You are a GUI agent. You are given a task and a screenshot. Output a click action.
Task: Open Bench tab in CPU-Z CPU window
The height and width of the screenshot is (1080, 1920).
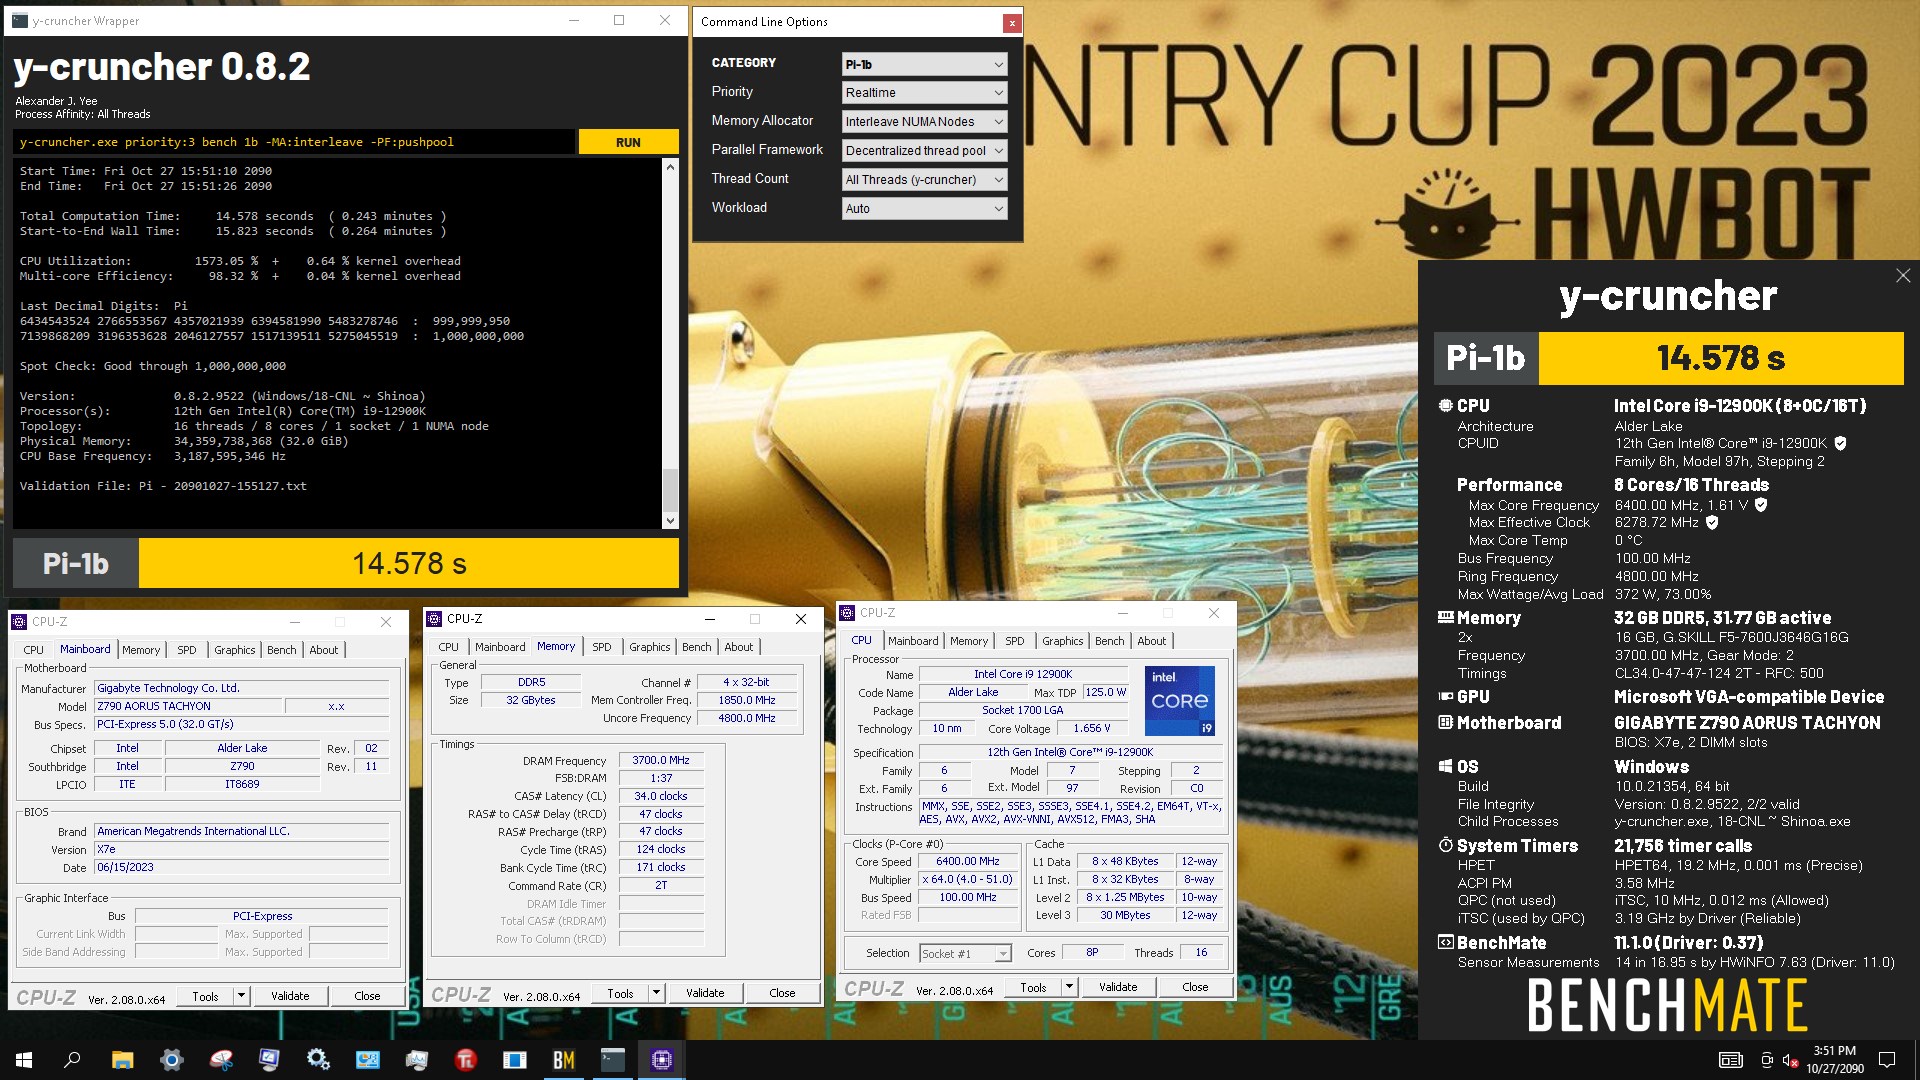click(x=1109, y=641)
